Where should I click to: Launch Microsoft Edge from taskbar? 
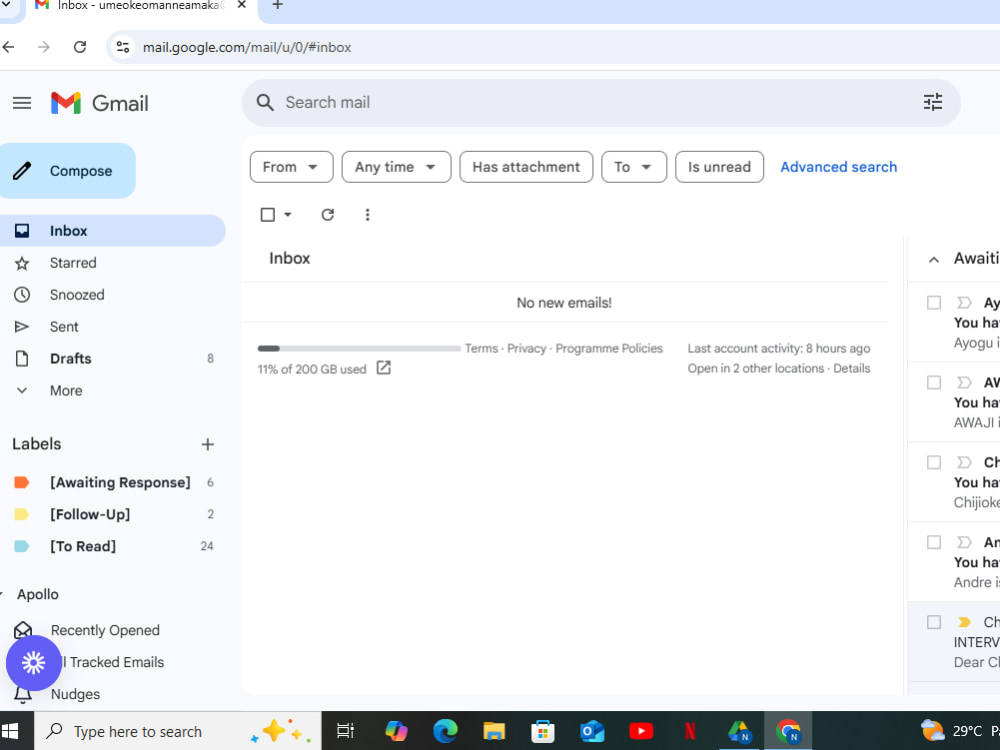[x=445, y=731]
